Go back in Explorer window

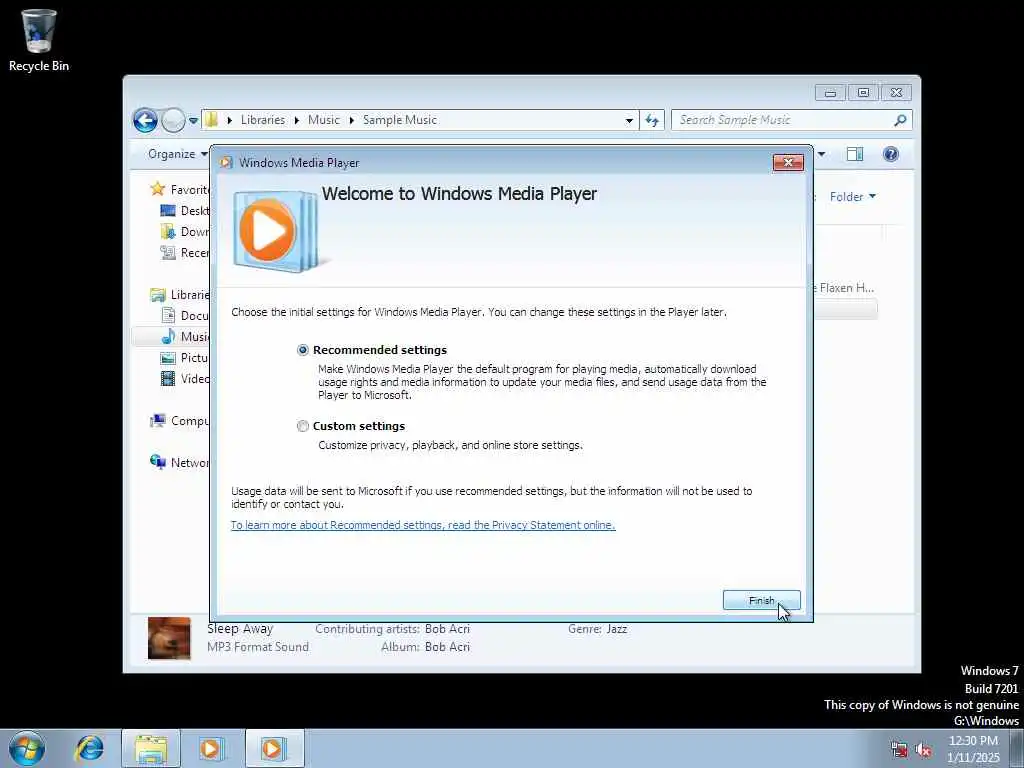click(x=145, y=120)
